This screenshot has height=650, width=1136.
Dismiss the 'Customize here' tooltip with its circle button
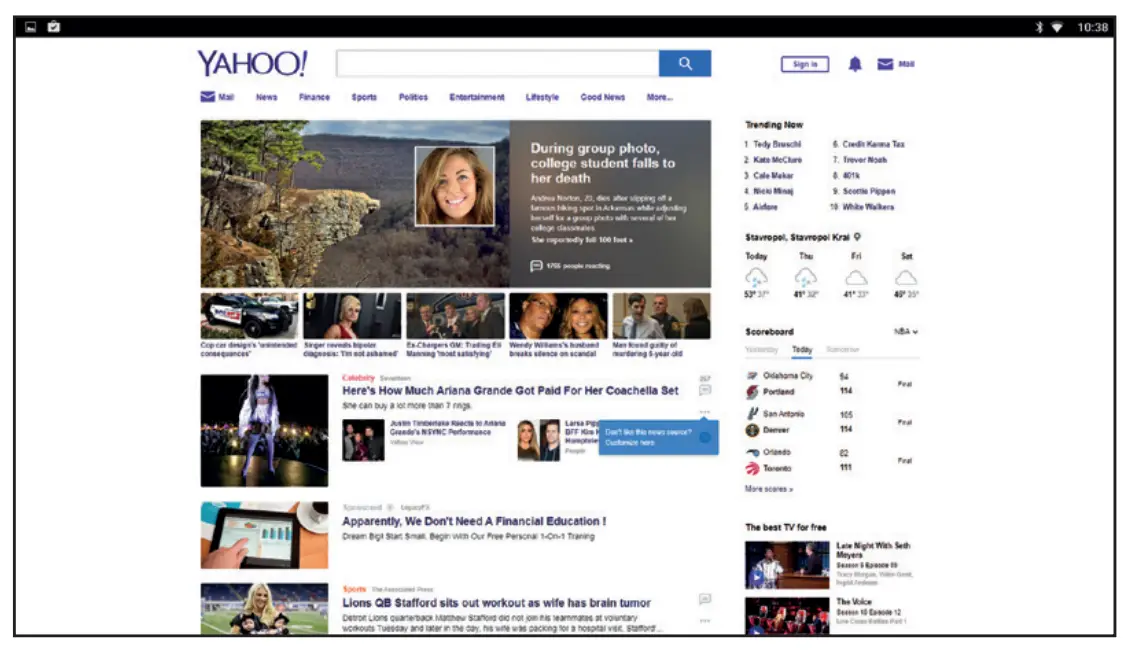[x=705, y=438]
